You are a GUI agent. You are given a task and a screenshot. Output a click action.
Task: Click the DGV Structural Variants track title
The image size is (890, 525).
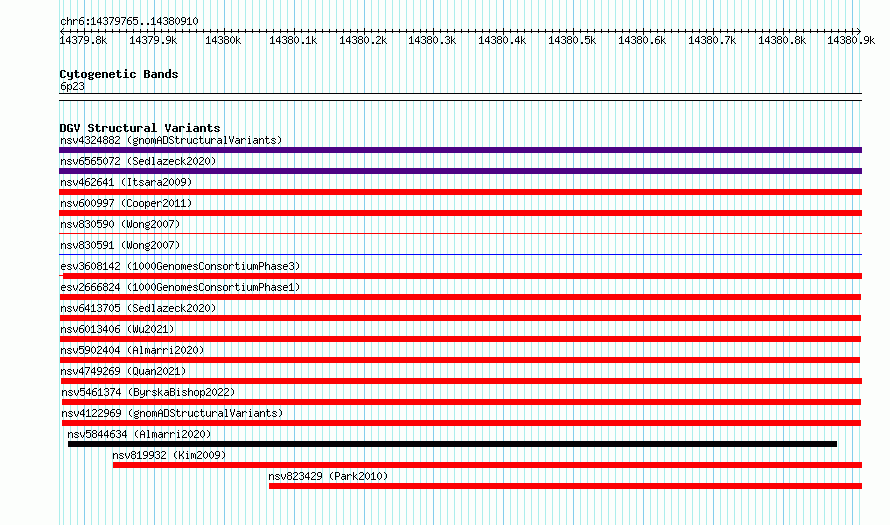point(140,128)
